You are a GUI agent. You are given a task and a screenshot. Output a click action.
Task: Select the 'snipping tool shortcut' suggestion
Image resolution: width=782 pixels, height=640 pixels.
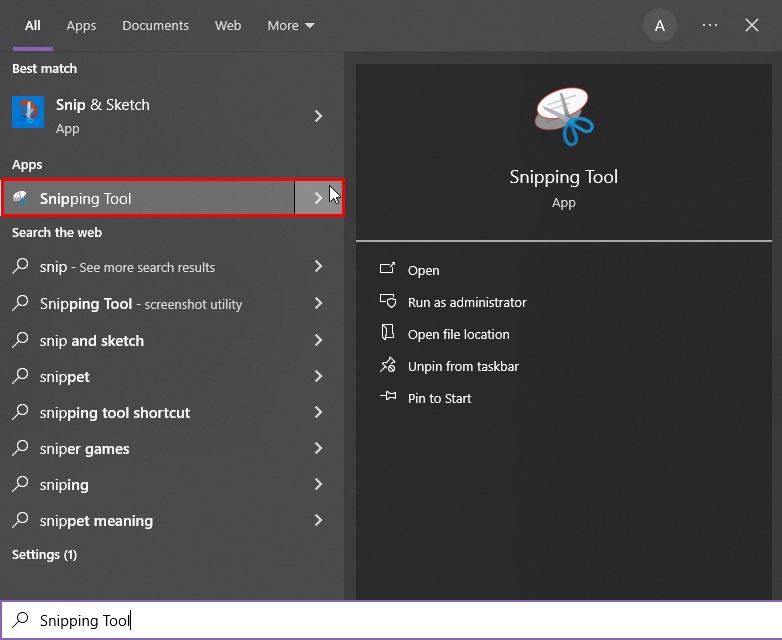tap(115, 413)
